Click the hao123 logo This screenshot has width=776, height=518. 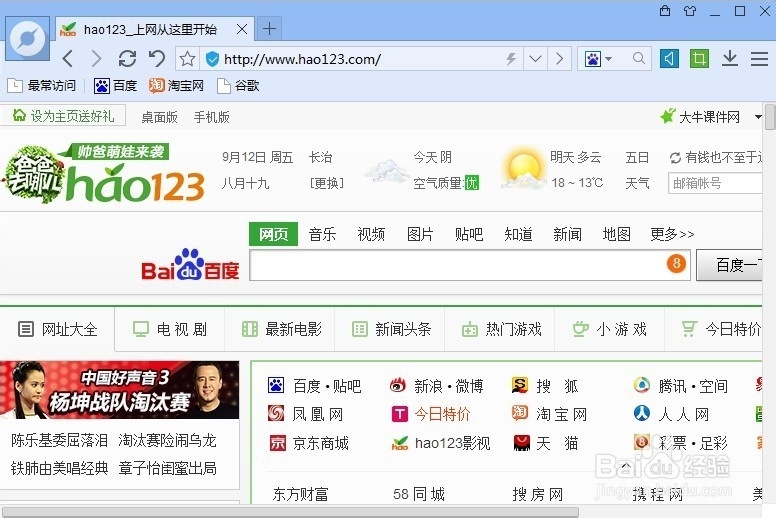pyautogui.click(x=135, y=185)
